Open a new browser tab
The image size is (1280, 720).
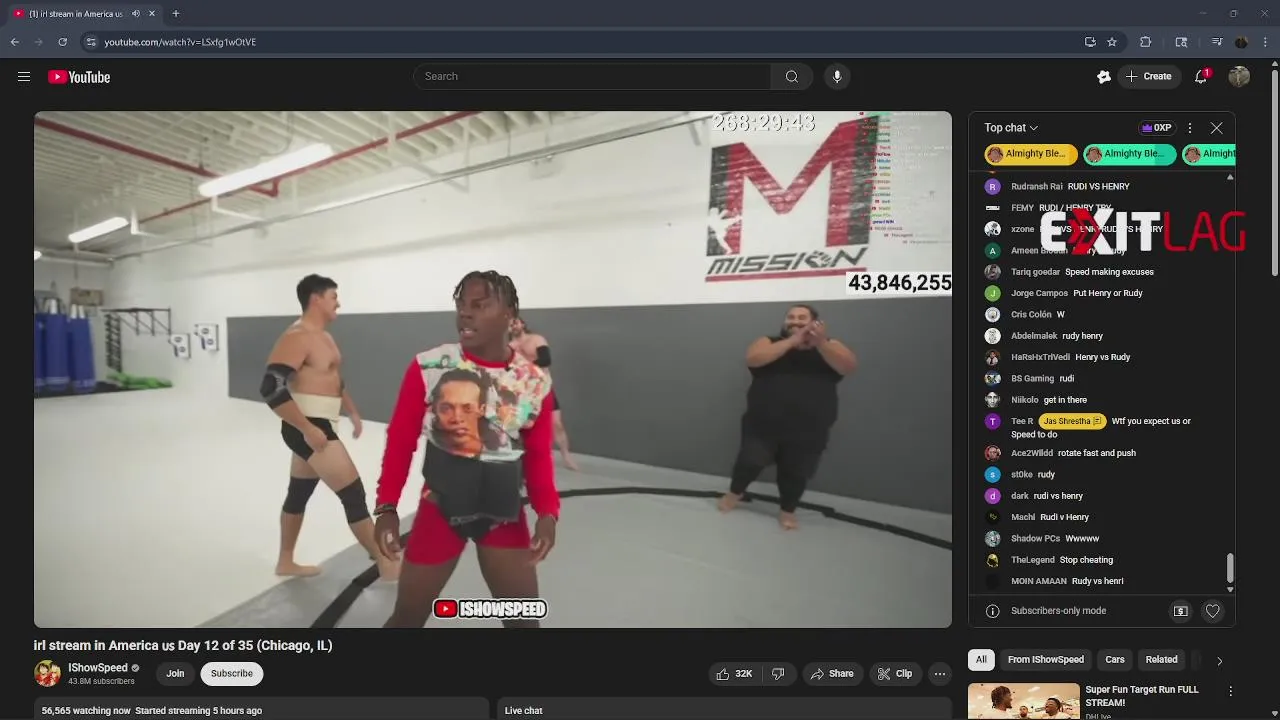176,14
